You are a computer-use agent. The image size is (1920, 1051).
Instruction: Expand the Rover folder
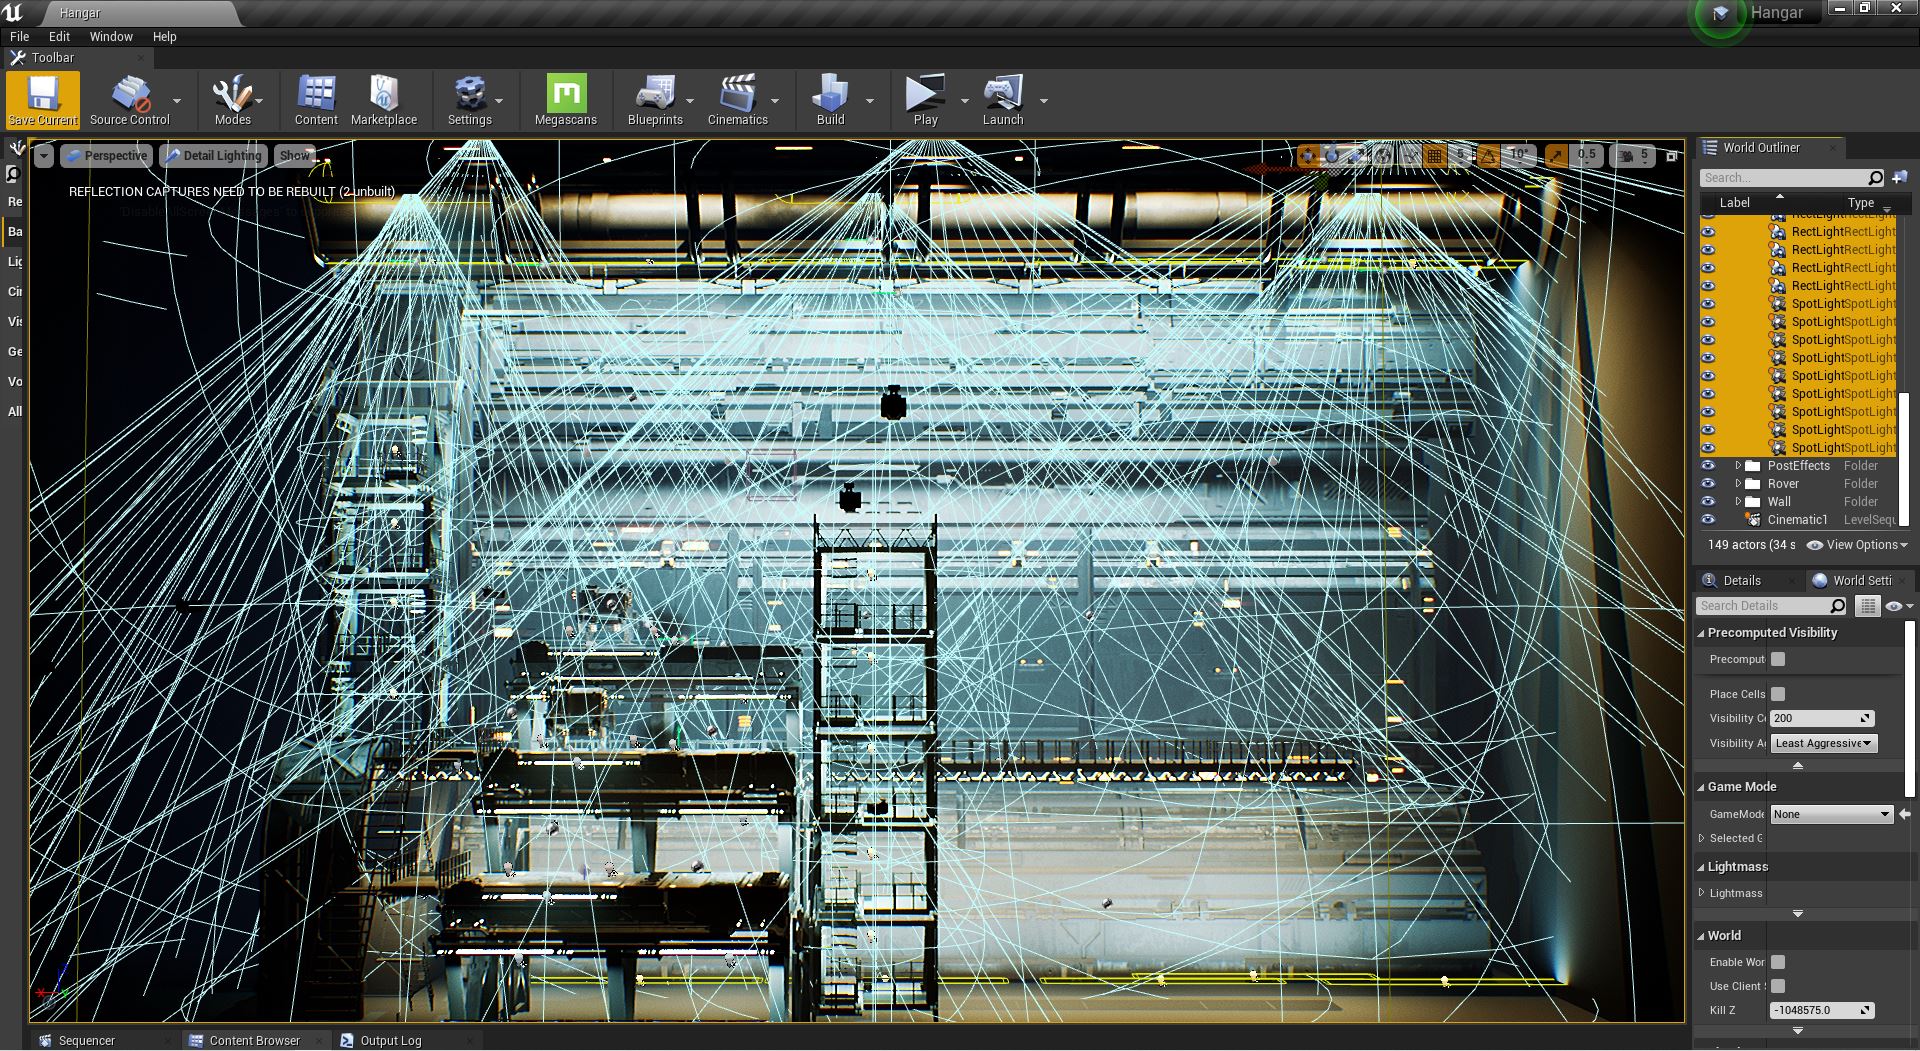pos(1738,484)
